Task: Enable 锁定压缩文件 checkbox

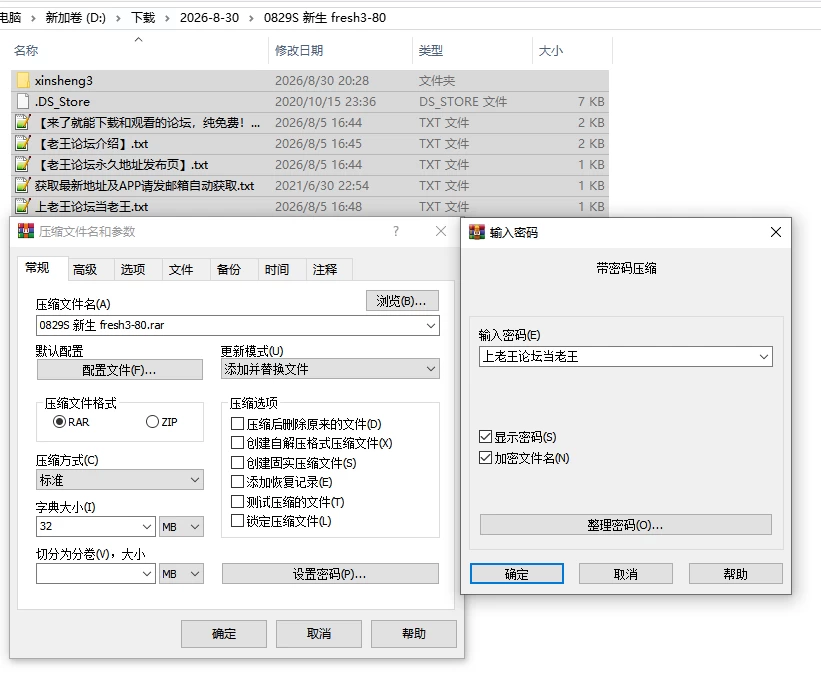Action: [237, 521]
